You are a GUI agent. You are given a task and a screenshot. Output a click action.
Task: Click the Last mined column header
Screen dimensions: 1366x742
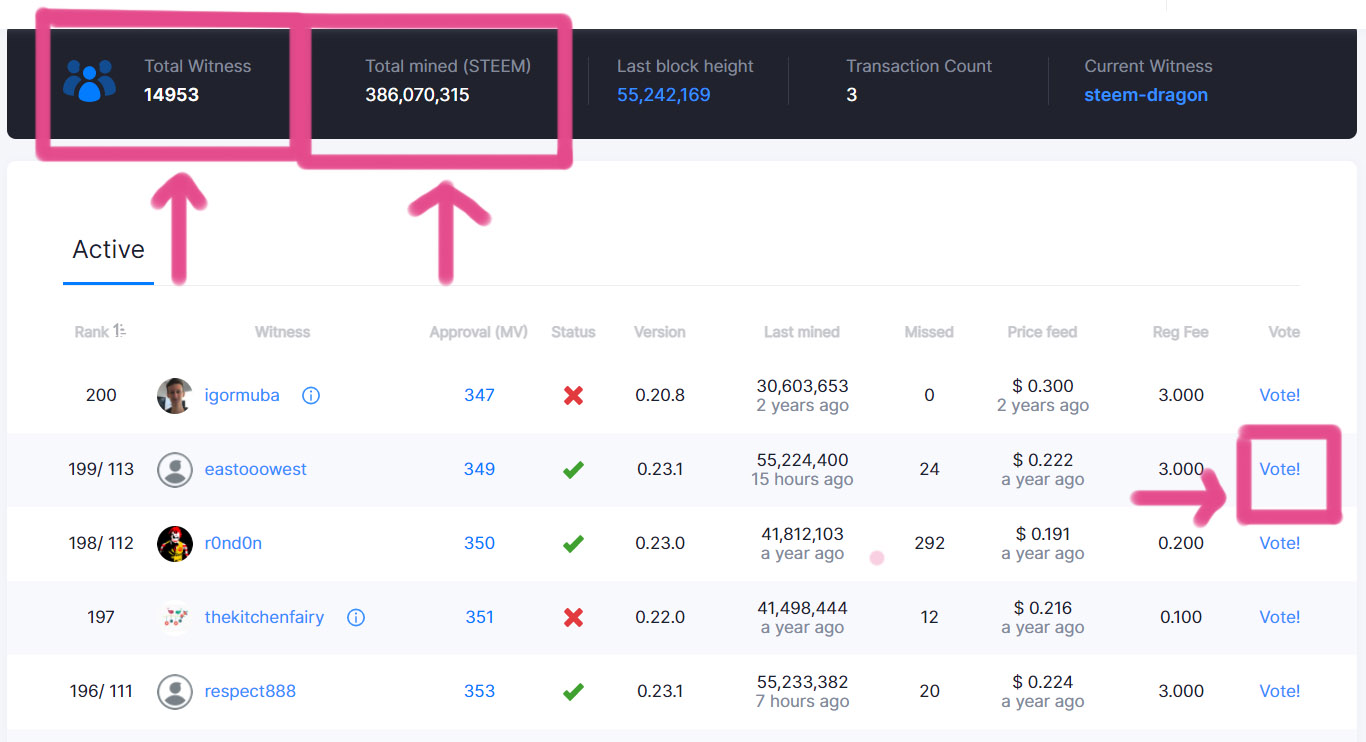tap(802, 332)
